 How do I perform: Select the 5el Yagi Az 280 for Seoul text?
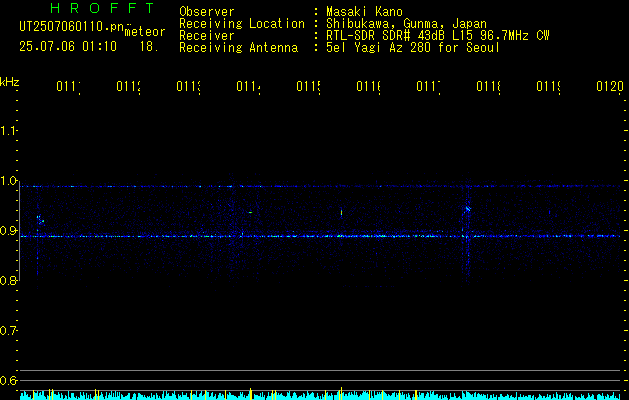click(413, 48)
